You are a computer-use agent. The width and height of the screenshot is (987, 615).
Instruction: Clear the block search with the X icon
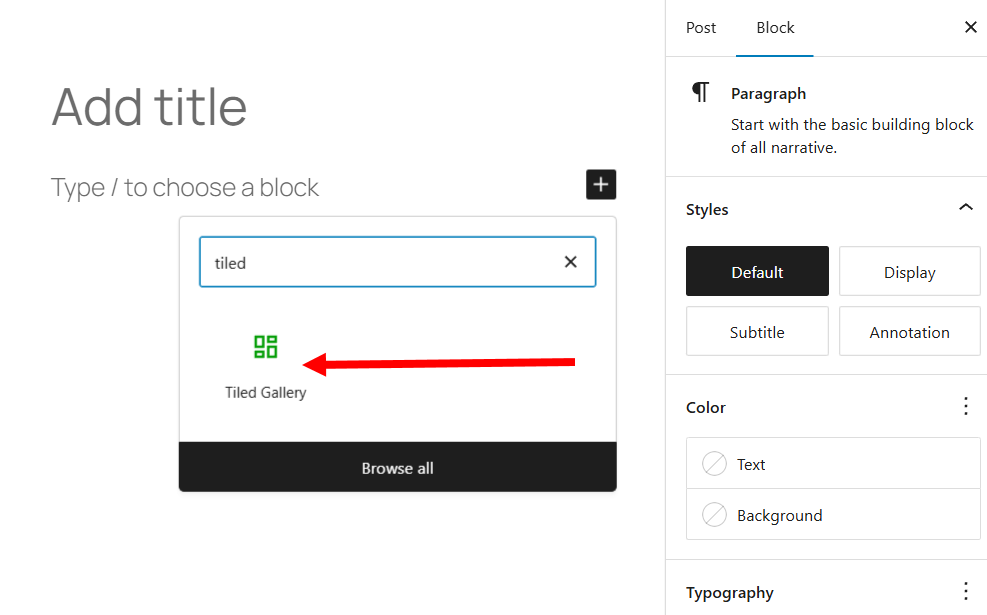tap(570, 262)
